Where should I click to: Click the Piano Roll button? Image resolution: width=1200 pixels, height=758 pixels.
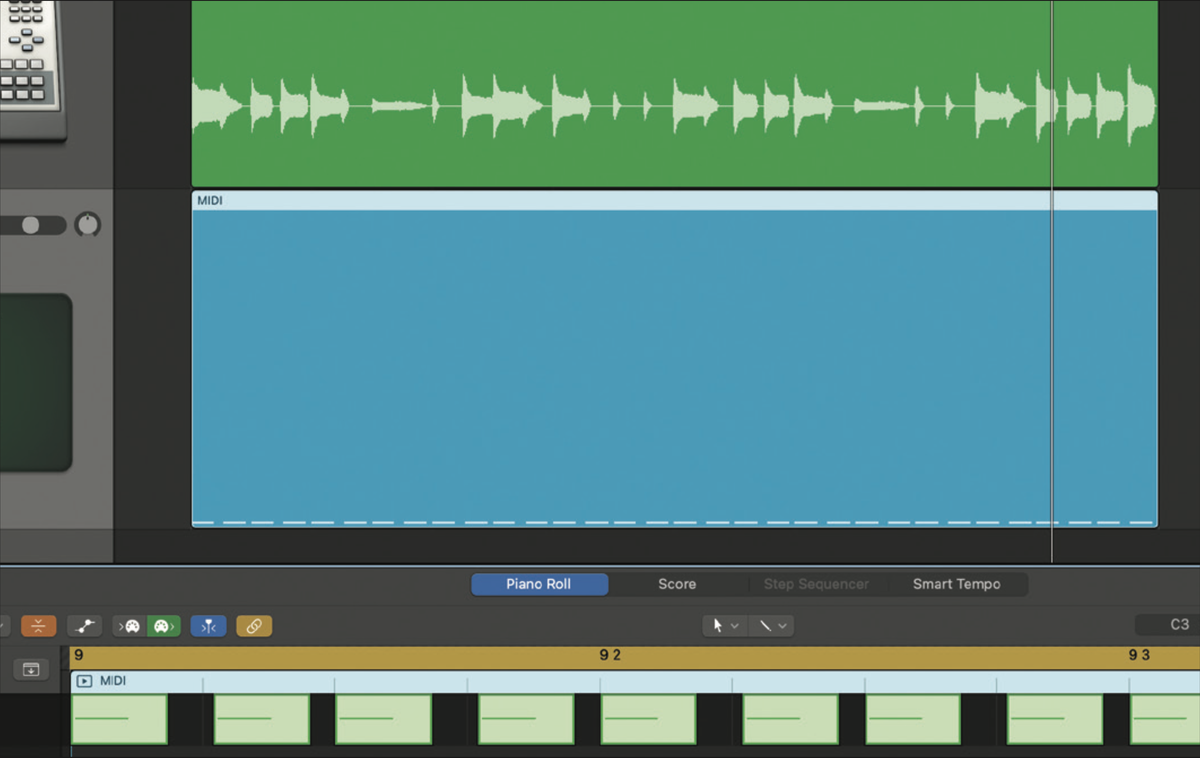tap(539, 584)
